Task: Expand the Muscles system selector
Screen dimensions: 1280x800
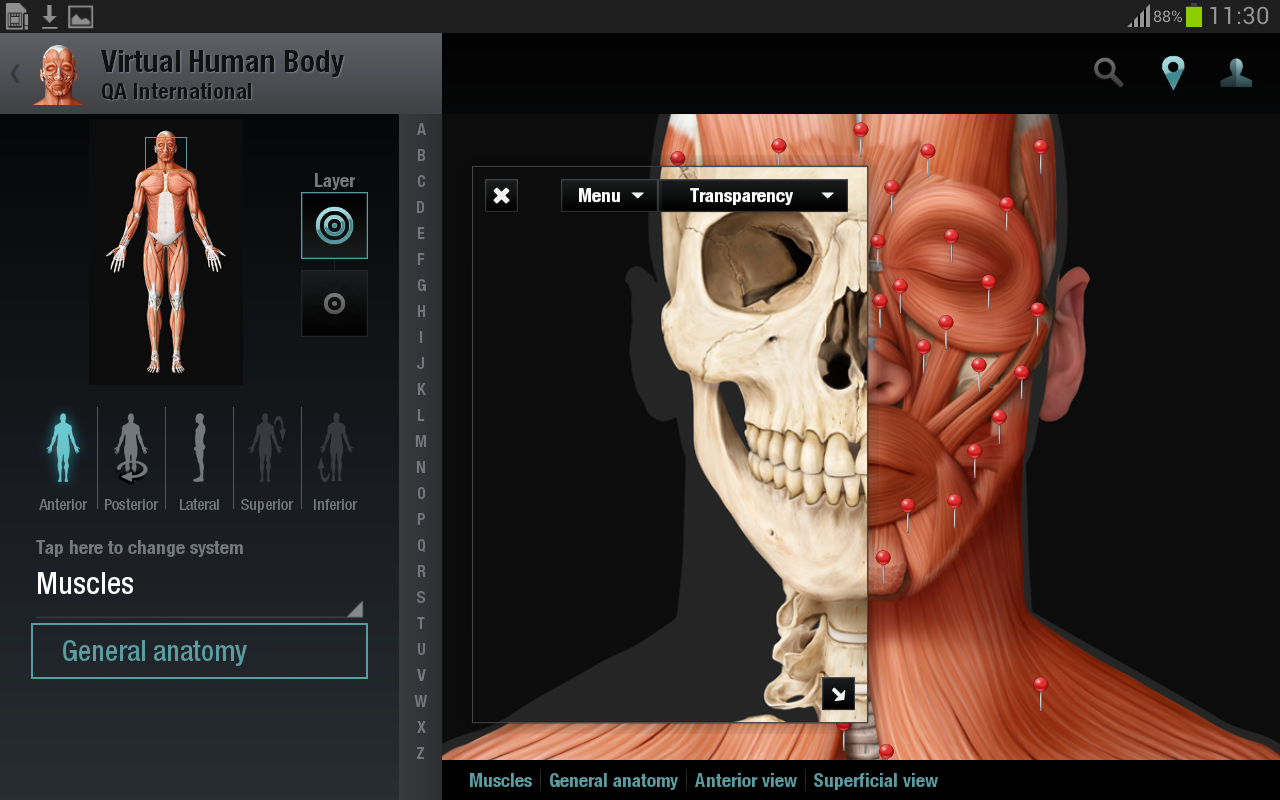Action: coord(199,584)
